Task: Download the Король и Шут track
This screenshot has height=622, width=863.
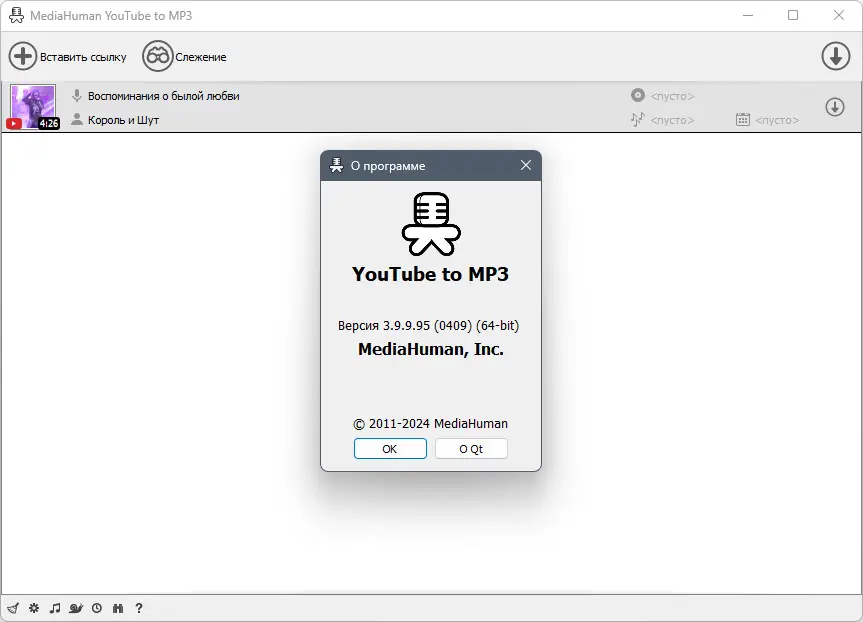Action: (x=835, y=107)
